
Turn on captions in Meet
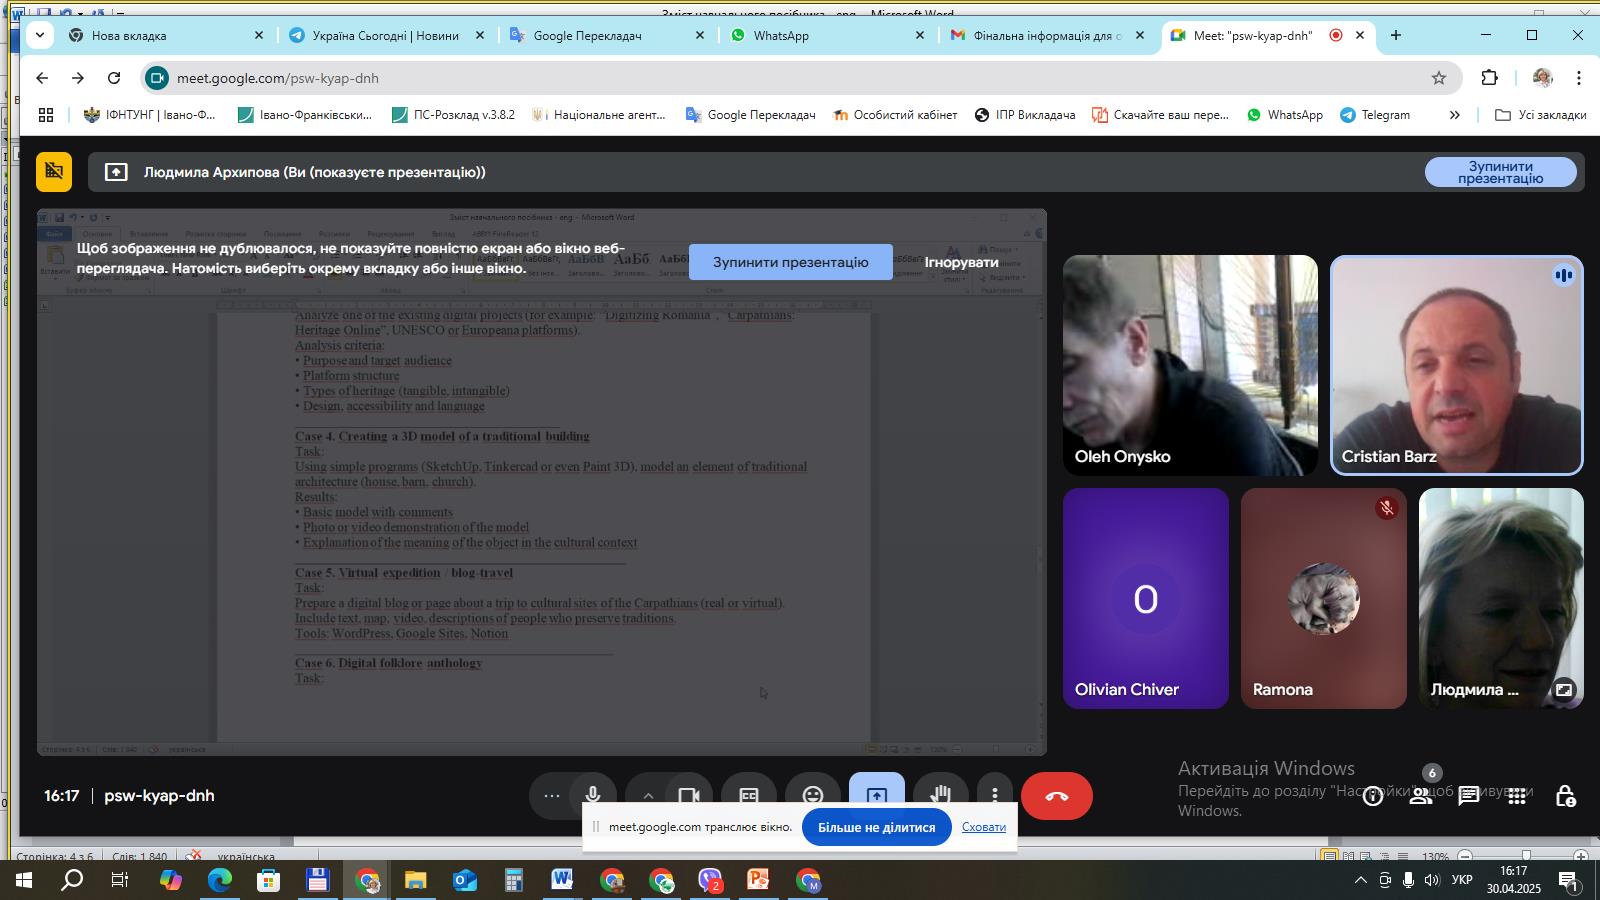749,795
